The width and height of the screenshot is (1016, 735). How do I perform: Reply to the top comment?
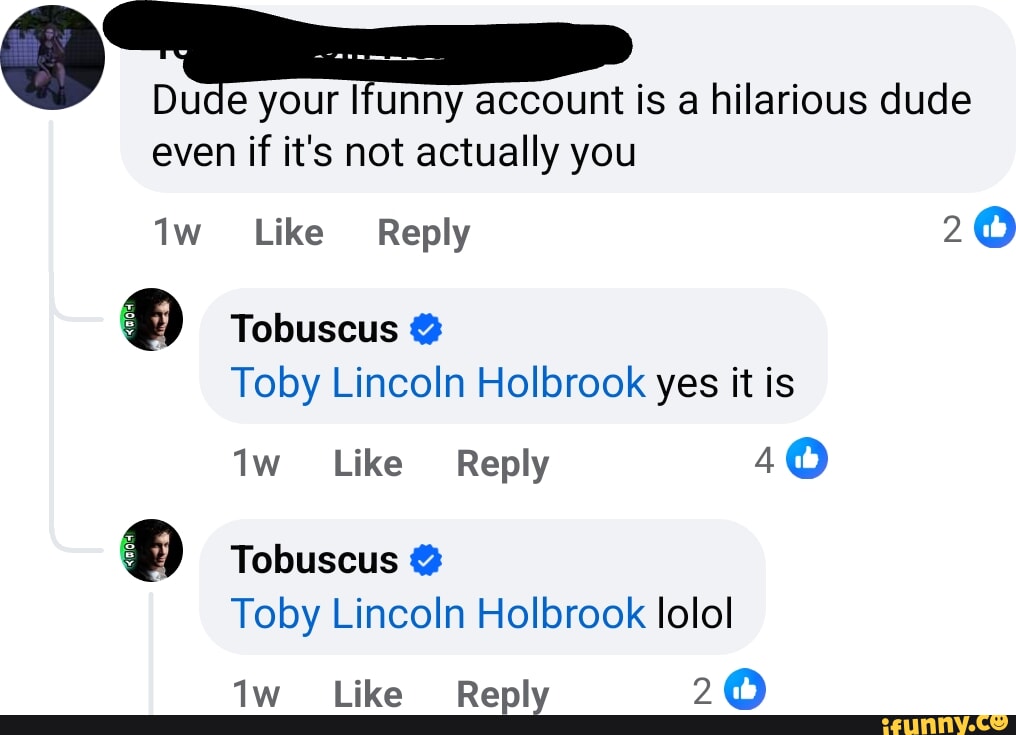click(423, 232)
